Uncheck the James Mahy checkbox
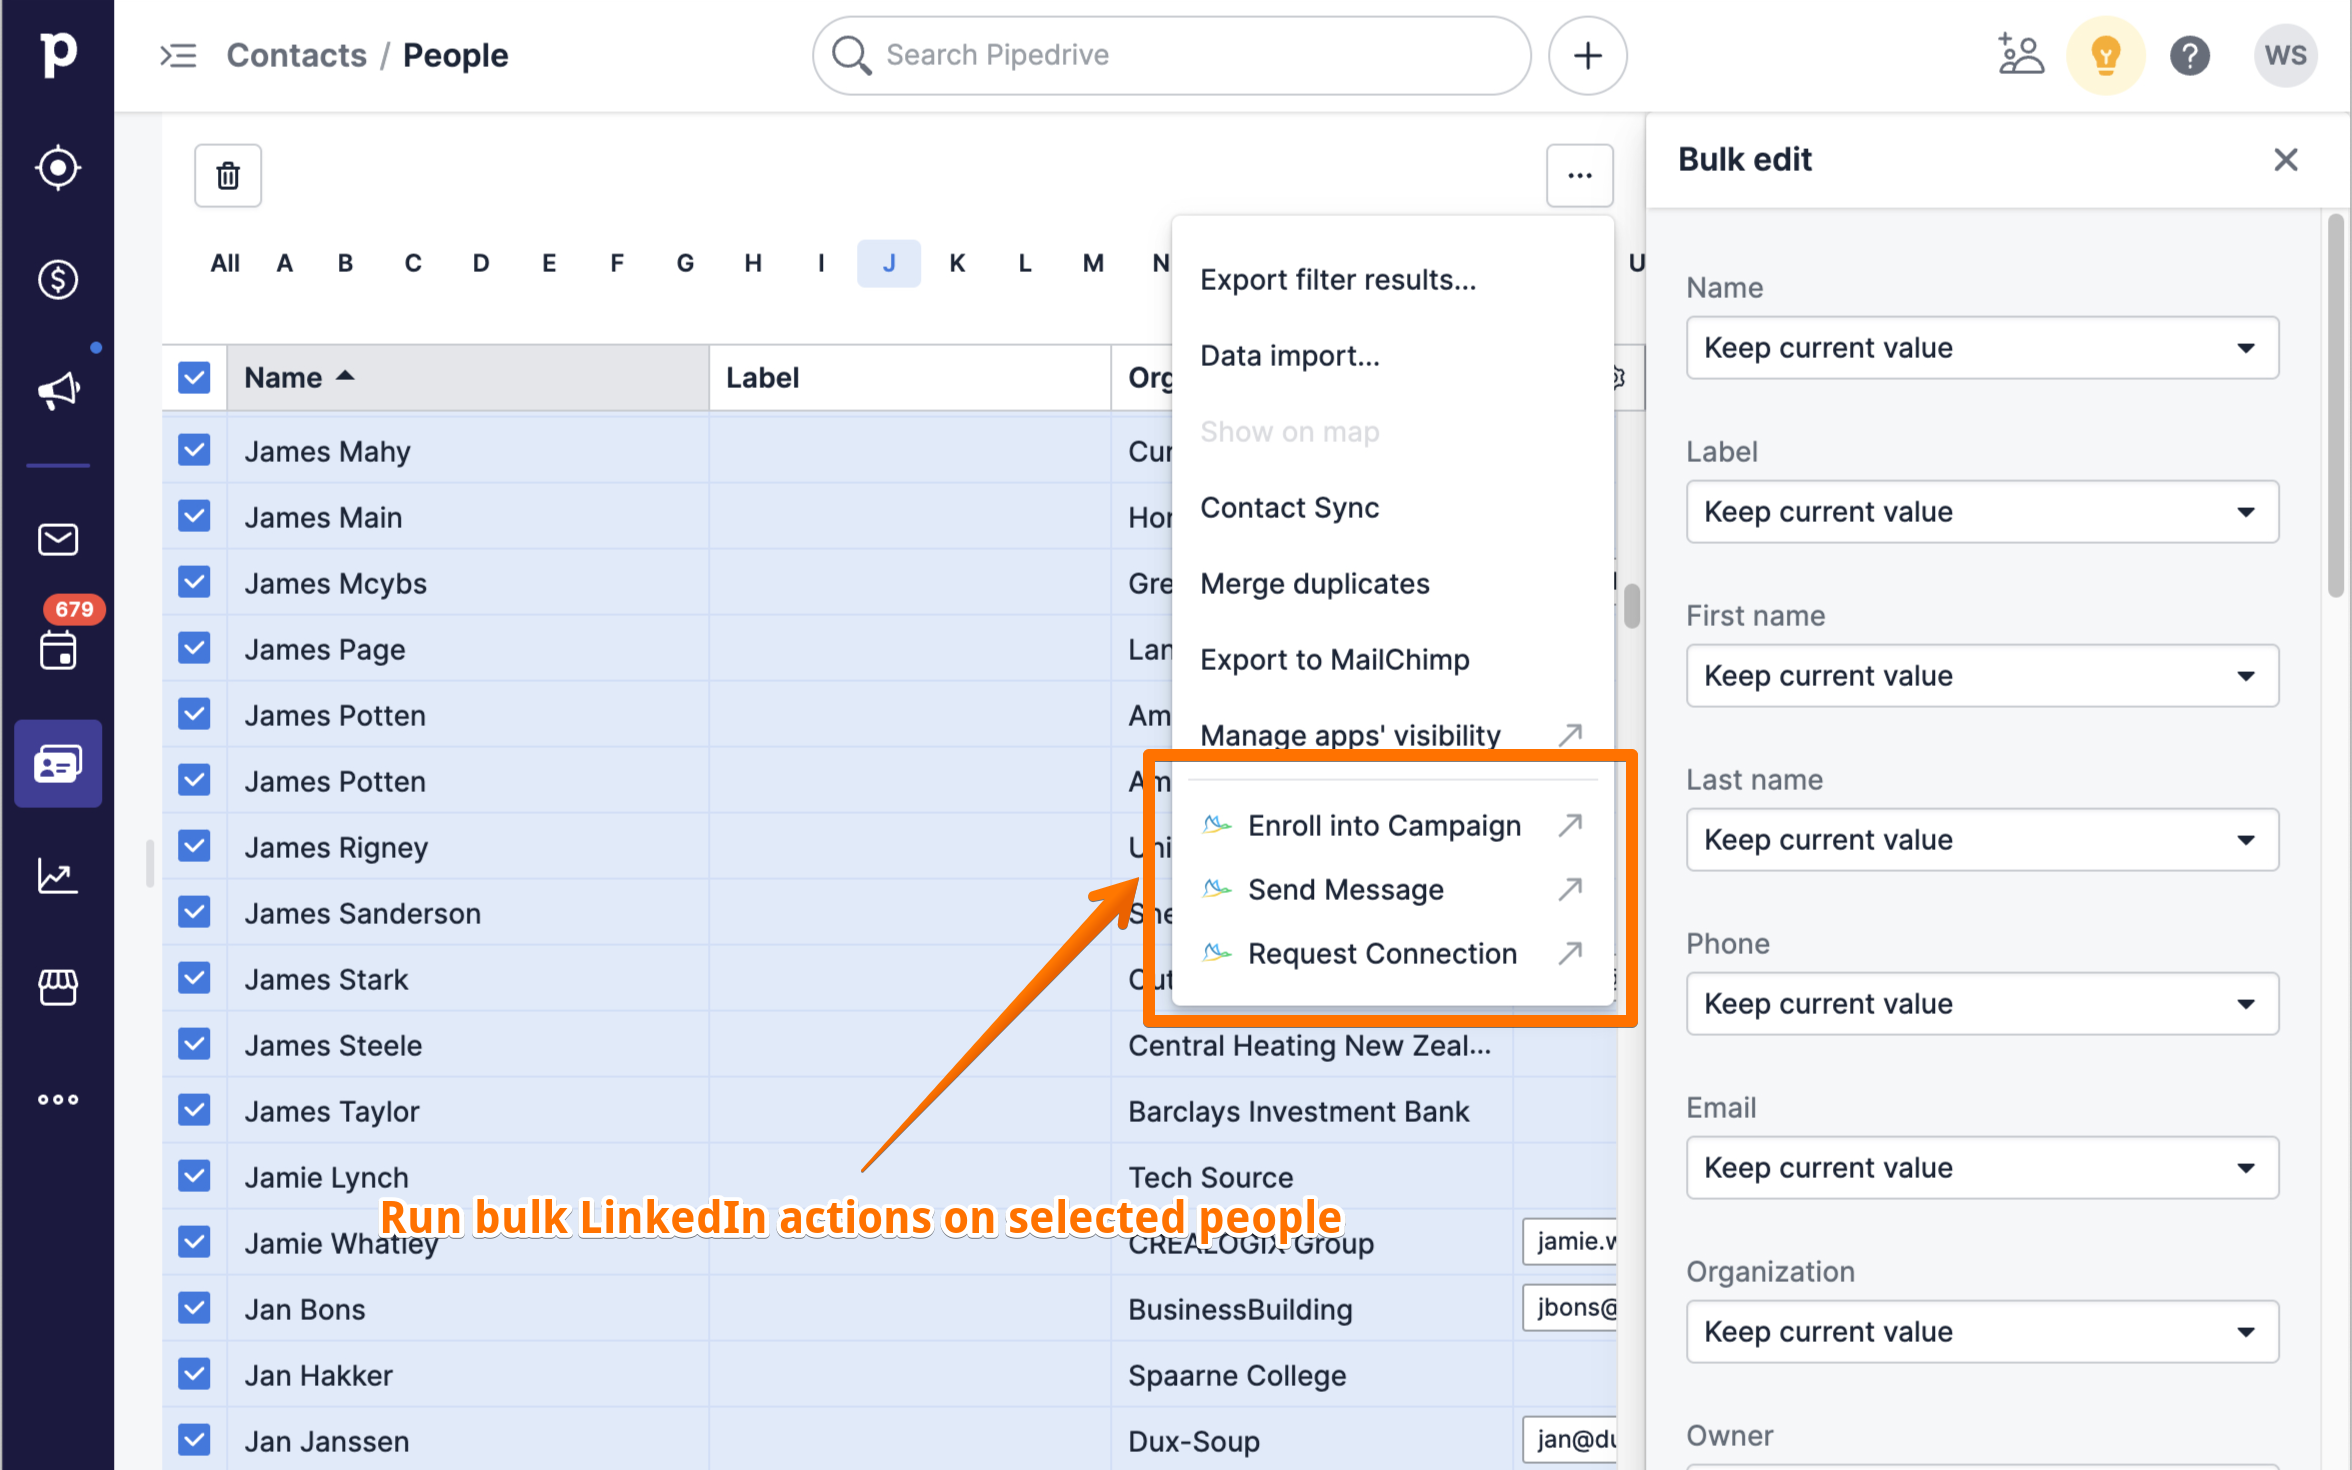 194,450
